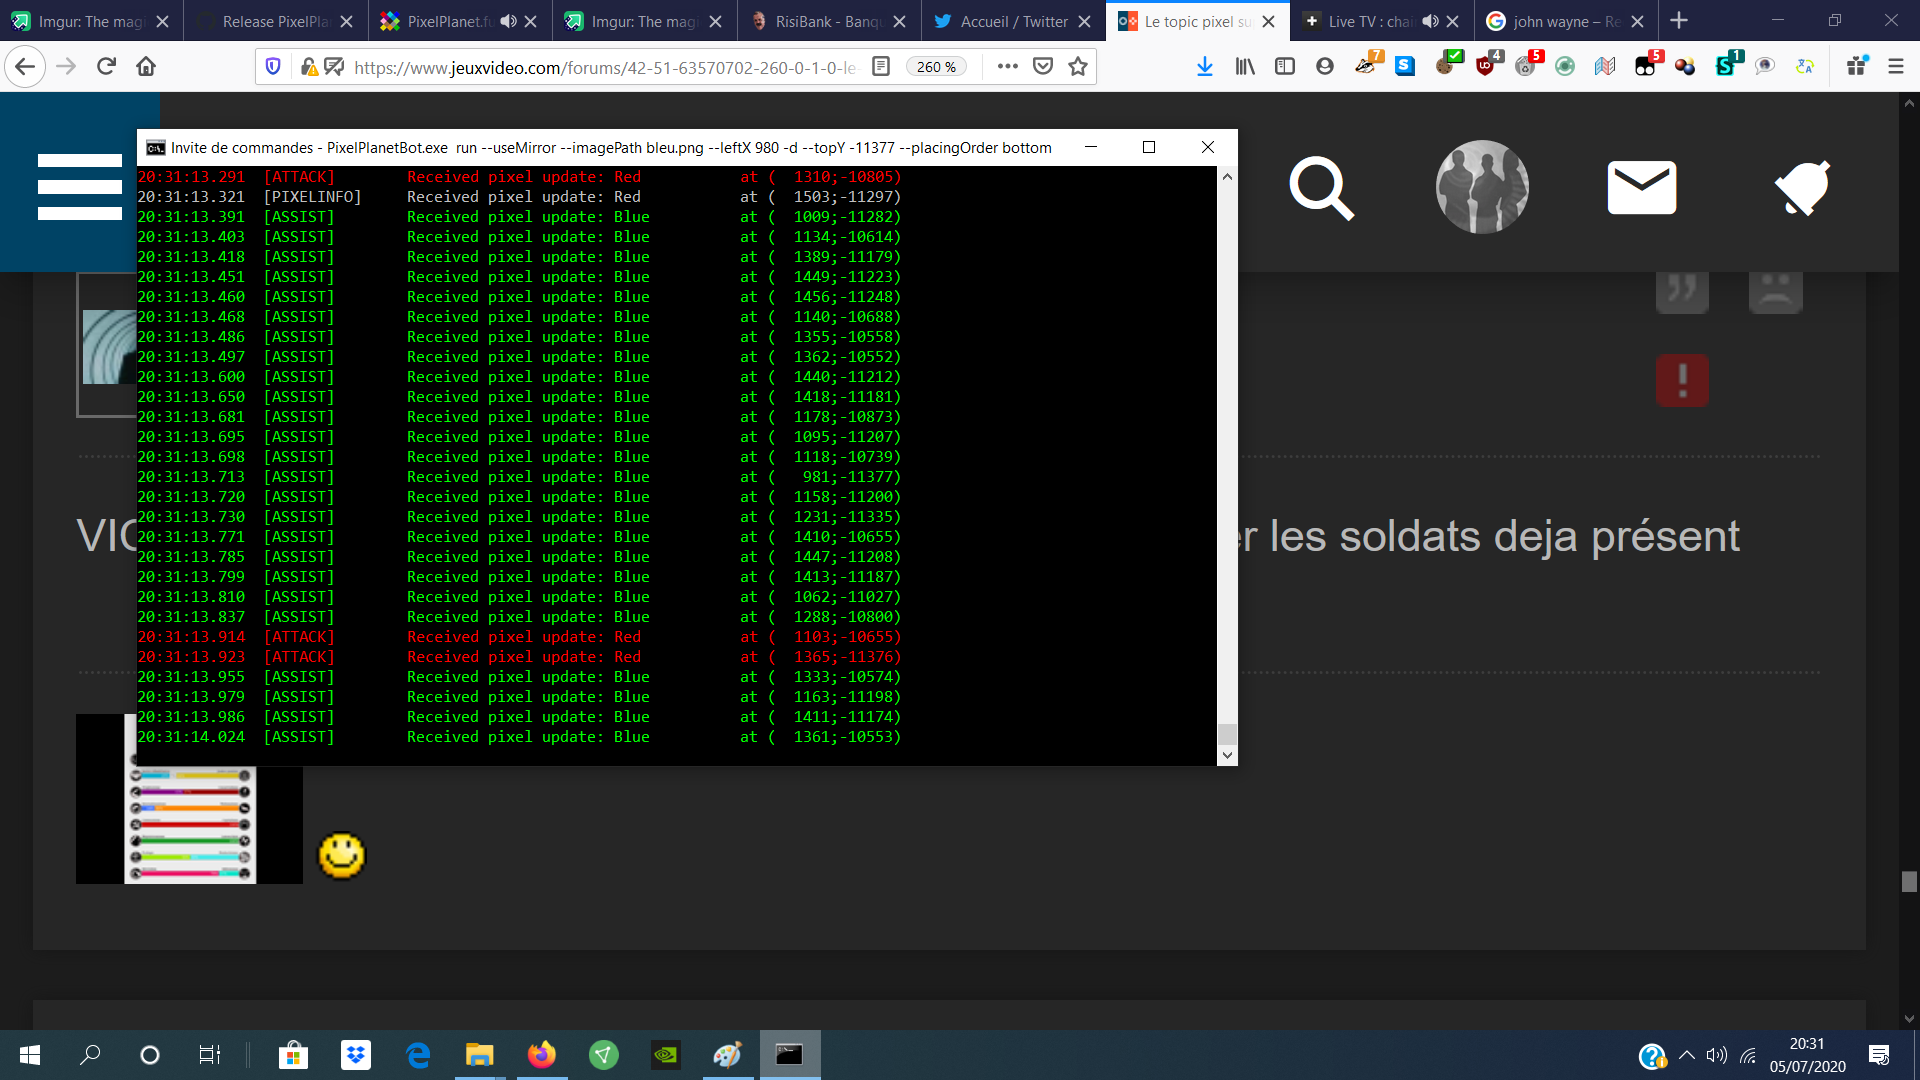Open the Firefox application menu
This screenshot has width=1920, height=1080.
point(1895,66)
